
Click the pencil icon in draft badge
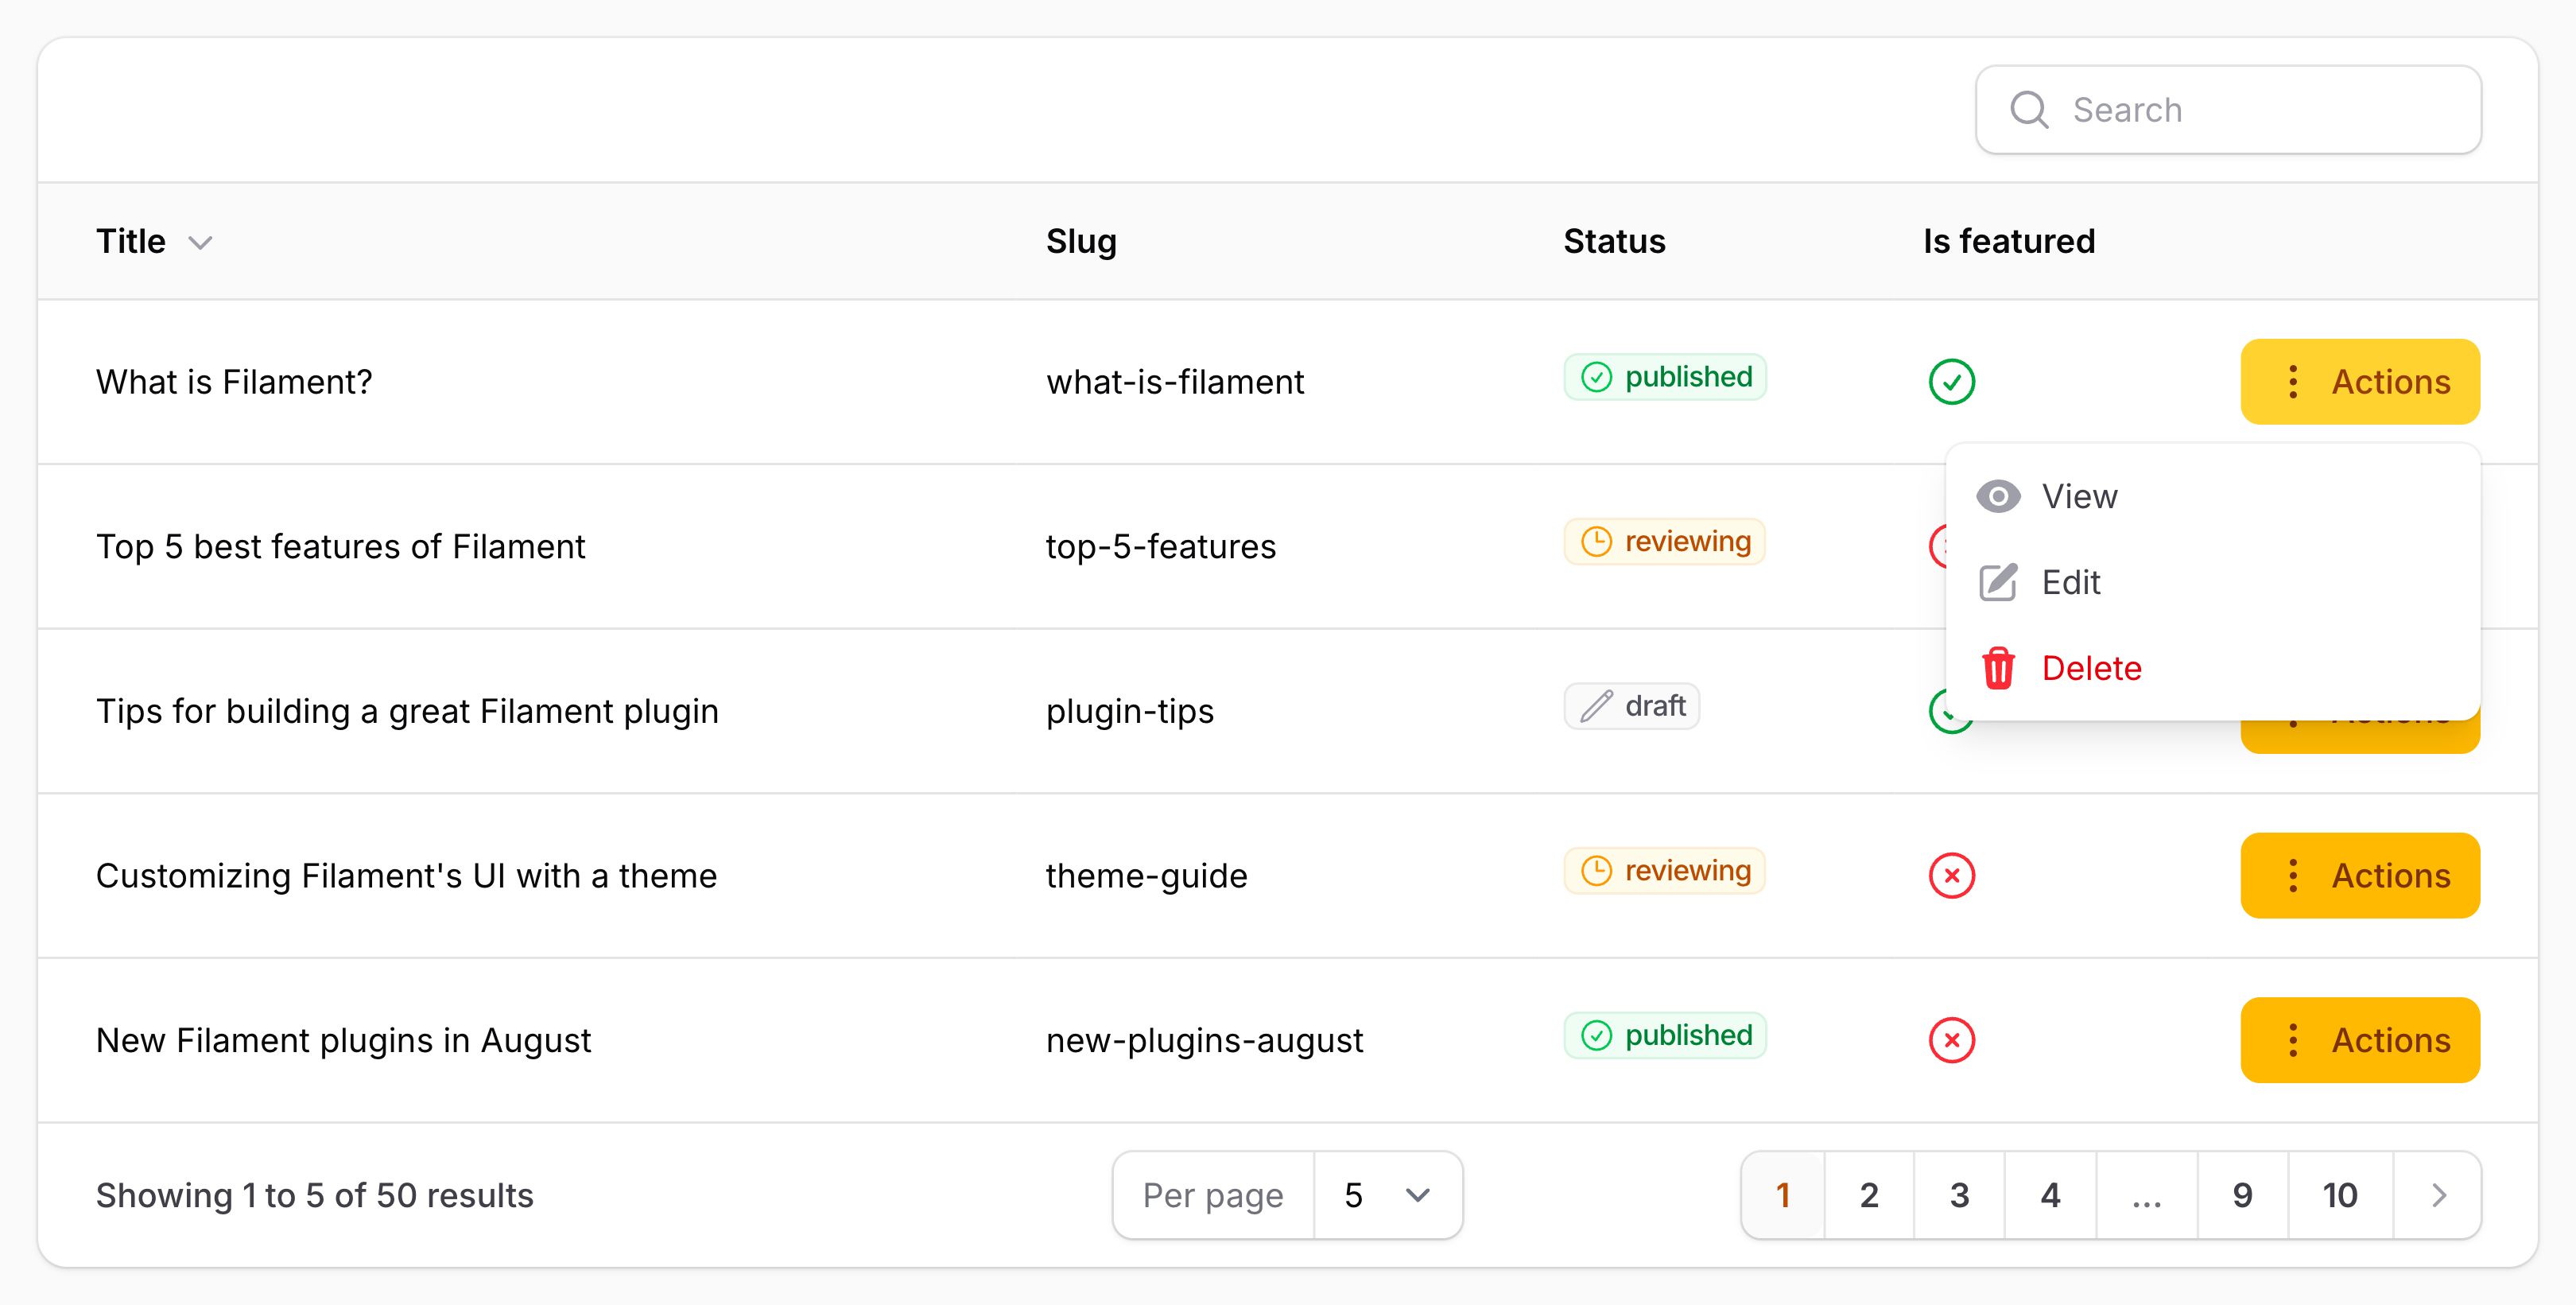(x=1596, y=706)
